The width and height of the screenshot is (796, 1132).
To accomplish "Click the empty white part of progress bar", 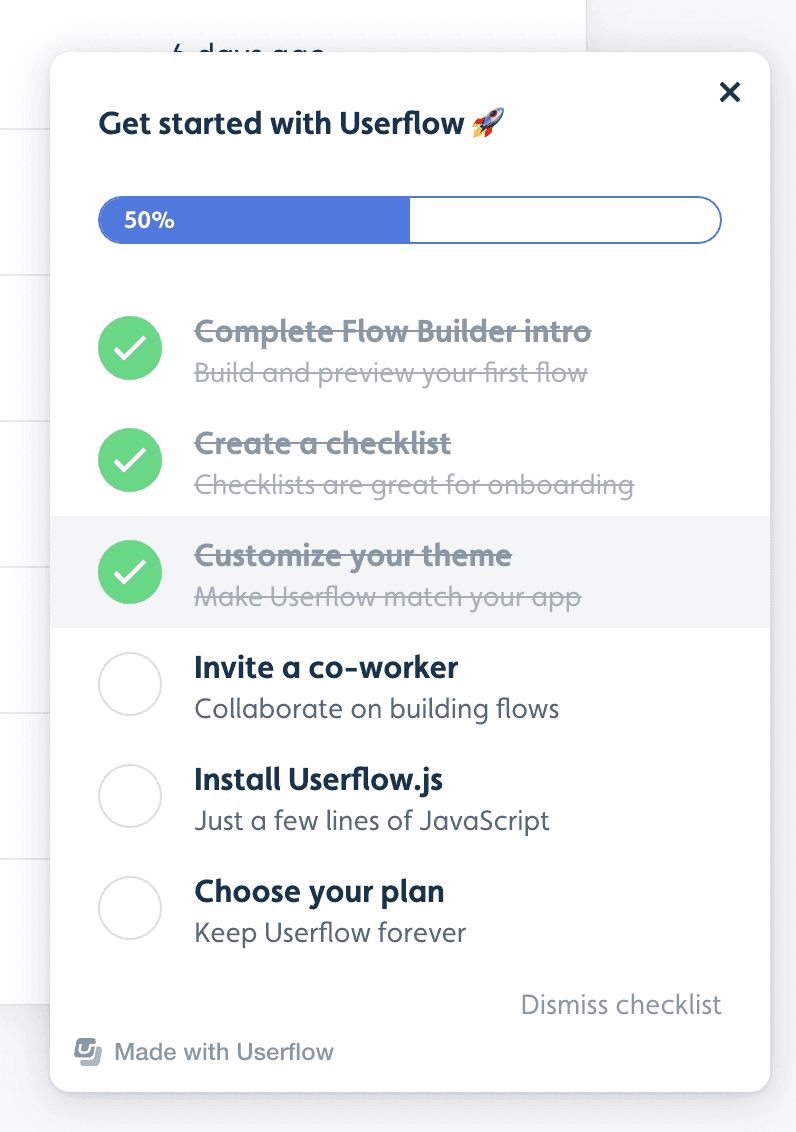I will pos(565,220).
